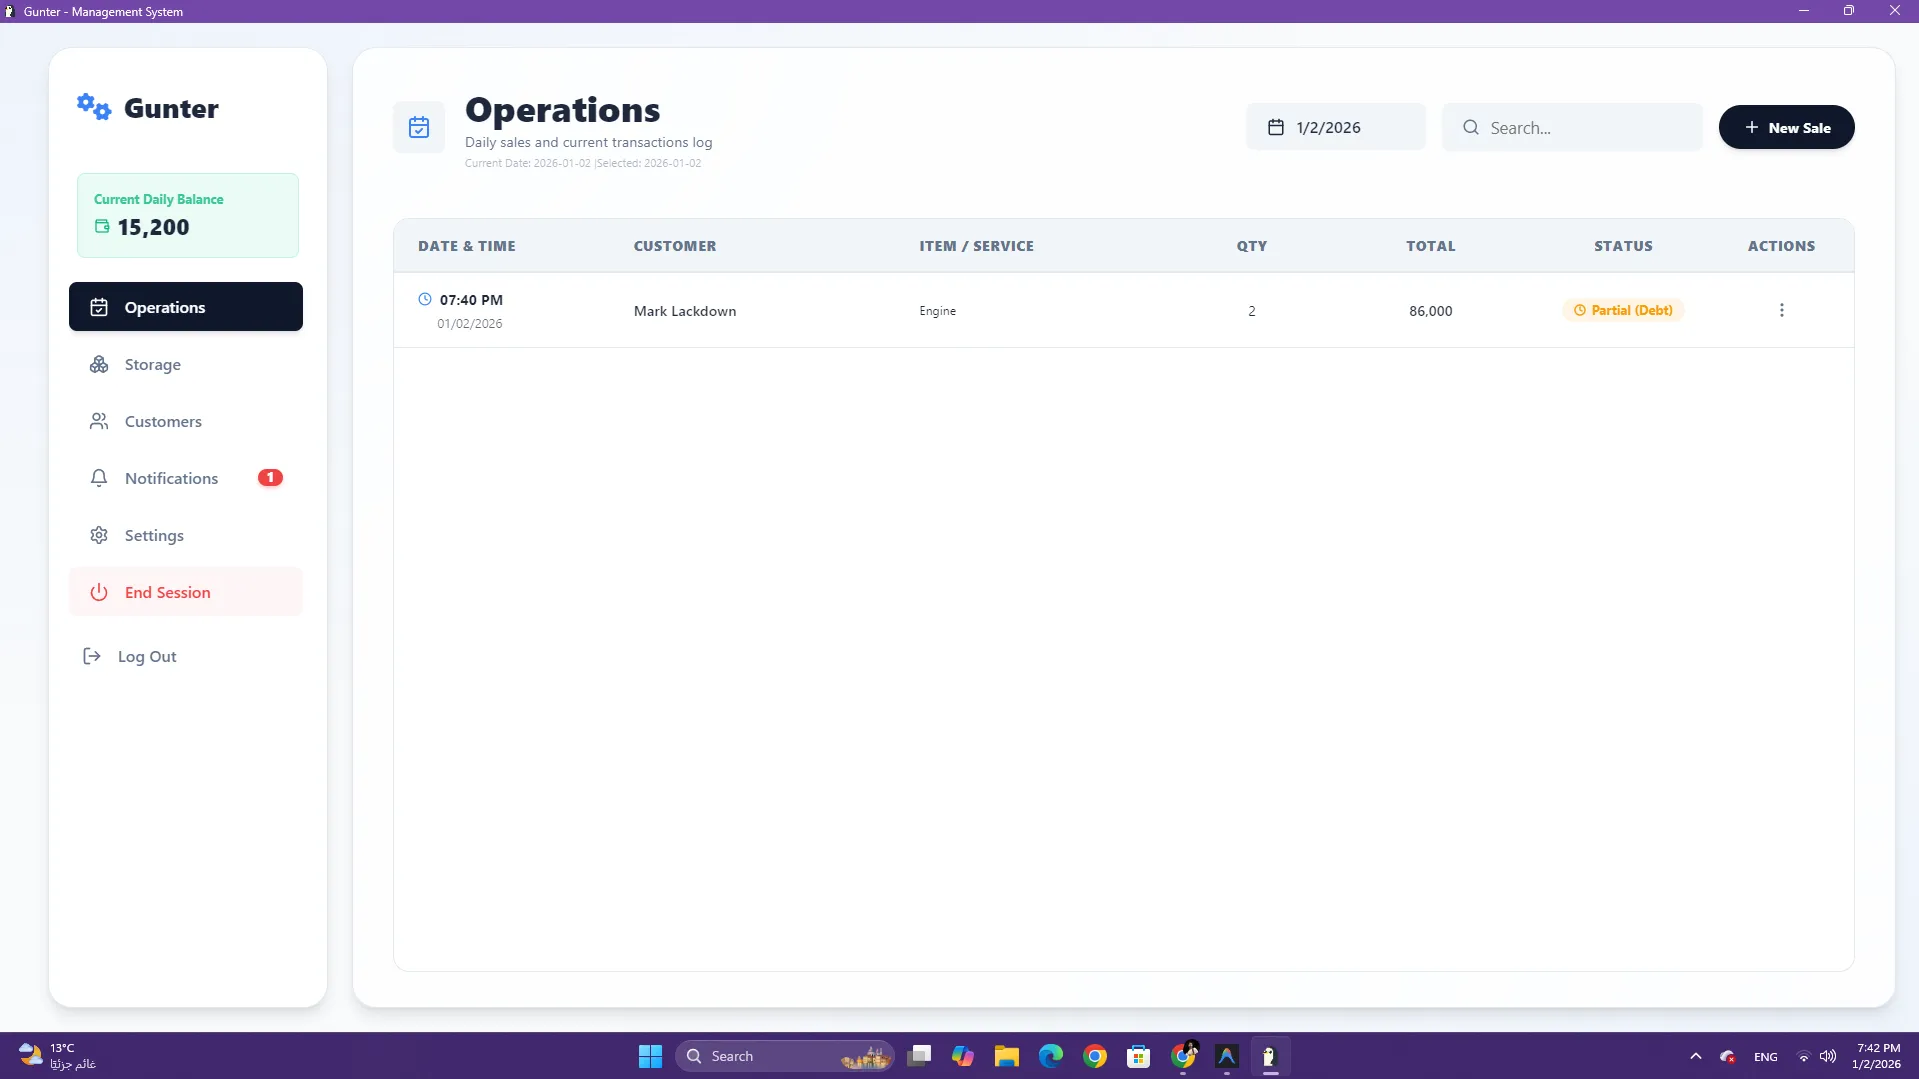Click the STATUS column header
The image size is (1919, 1079).
(1623, 246)
